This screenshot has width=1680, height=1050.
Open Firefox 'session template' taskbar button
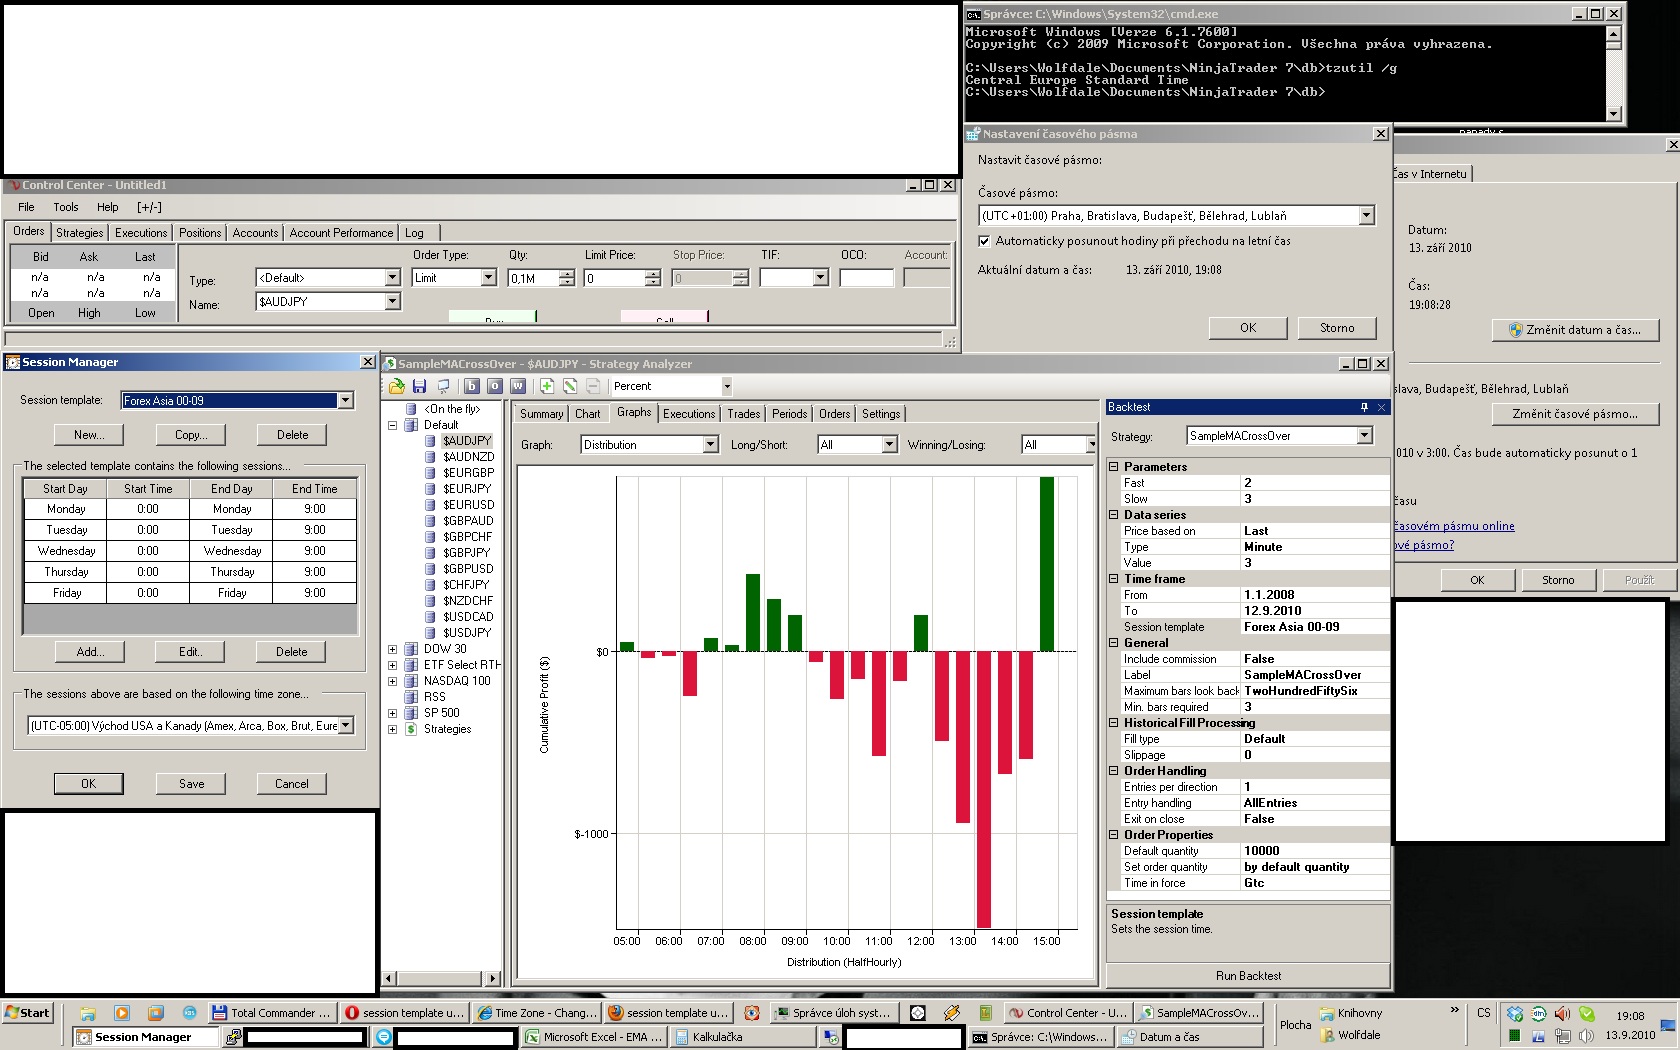tap(668, 1013)
